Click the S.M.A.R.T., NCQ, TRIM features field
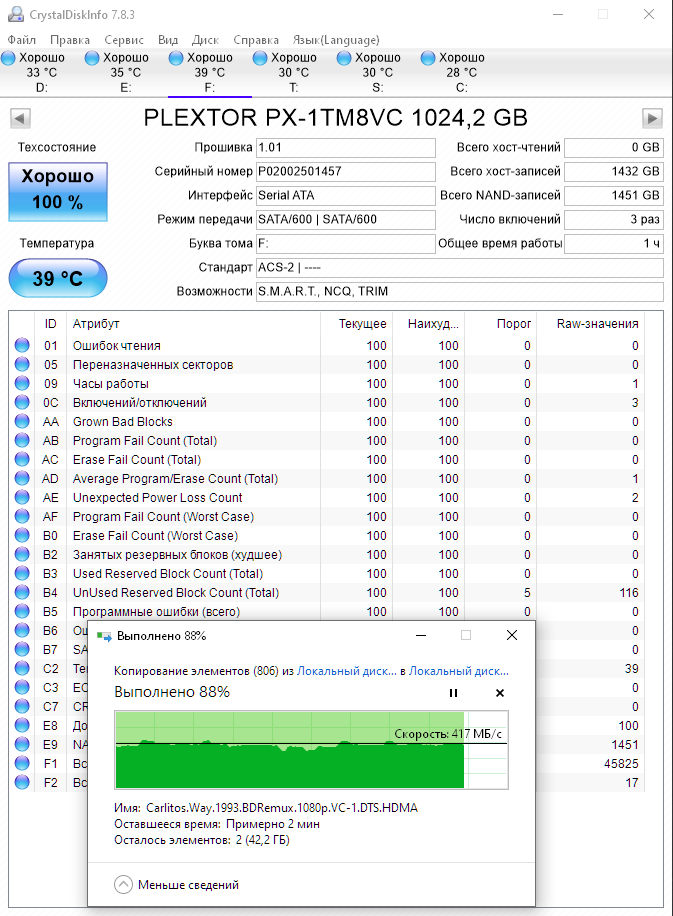The image size is (673, 916). pyautogui.click(x=460, y=292)
